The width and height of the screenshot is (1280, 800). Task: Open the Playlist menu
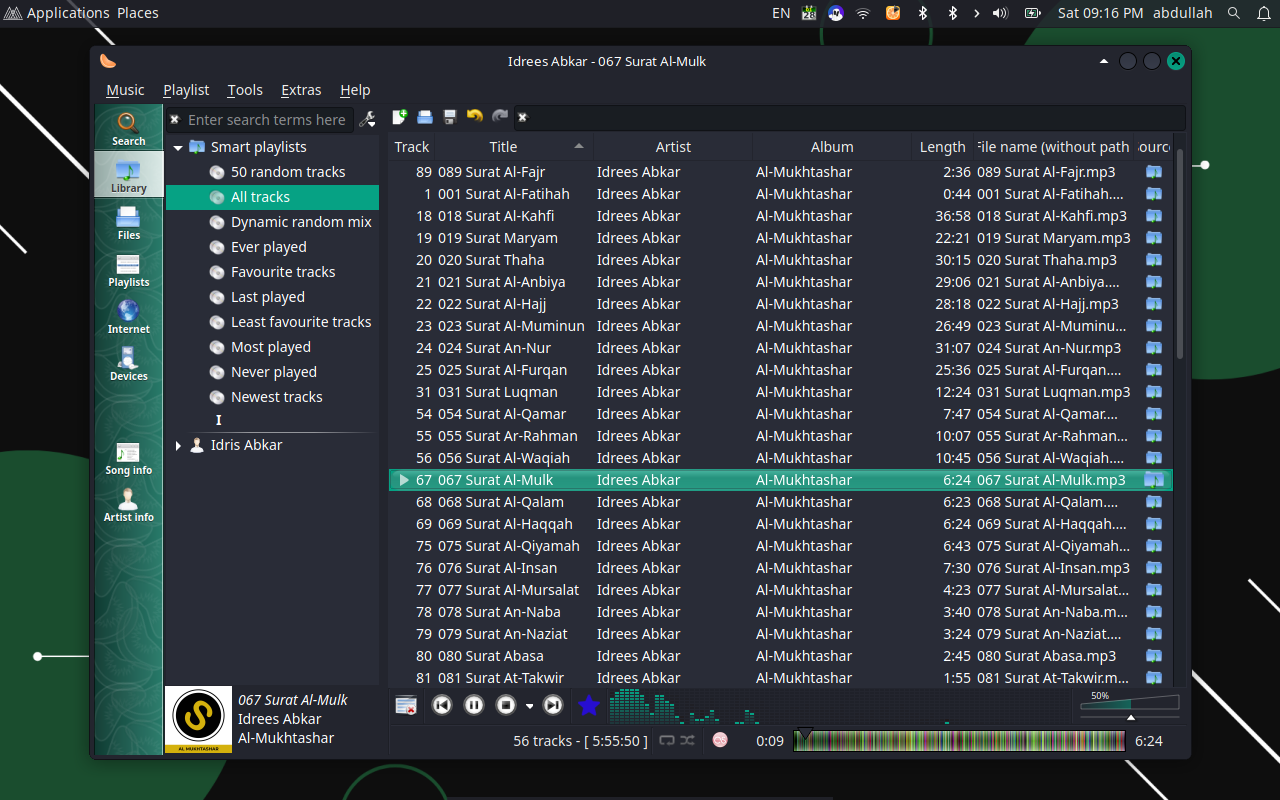tap(186, 90)
